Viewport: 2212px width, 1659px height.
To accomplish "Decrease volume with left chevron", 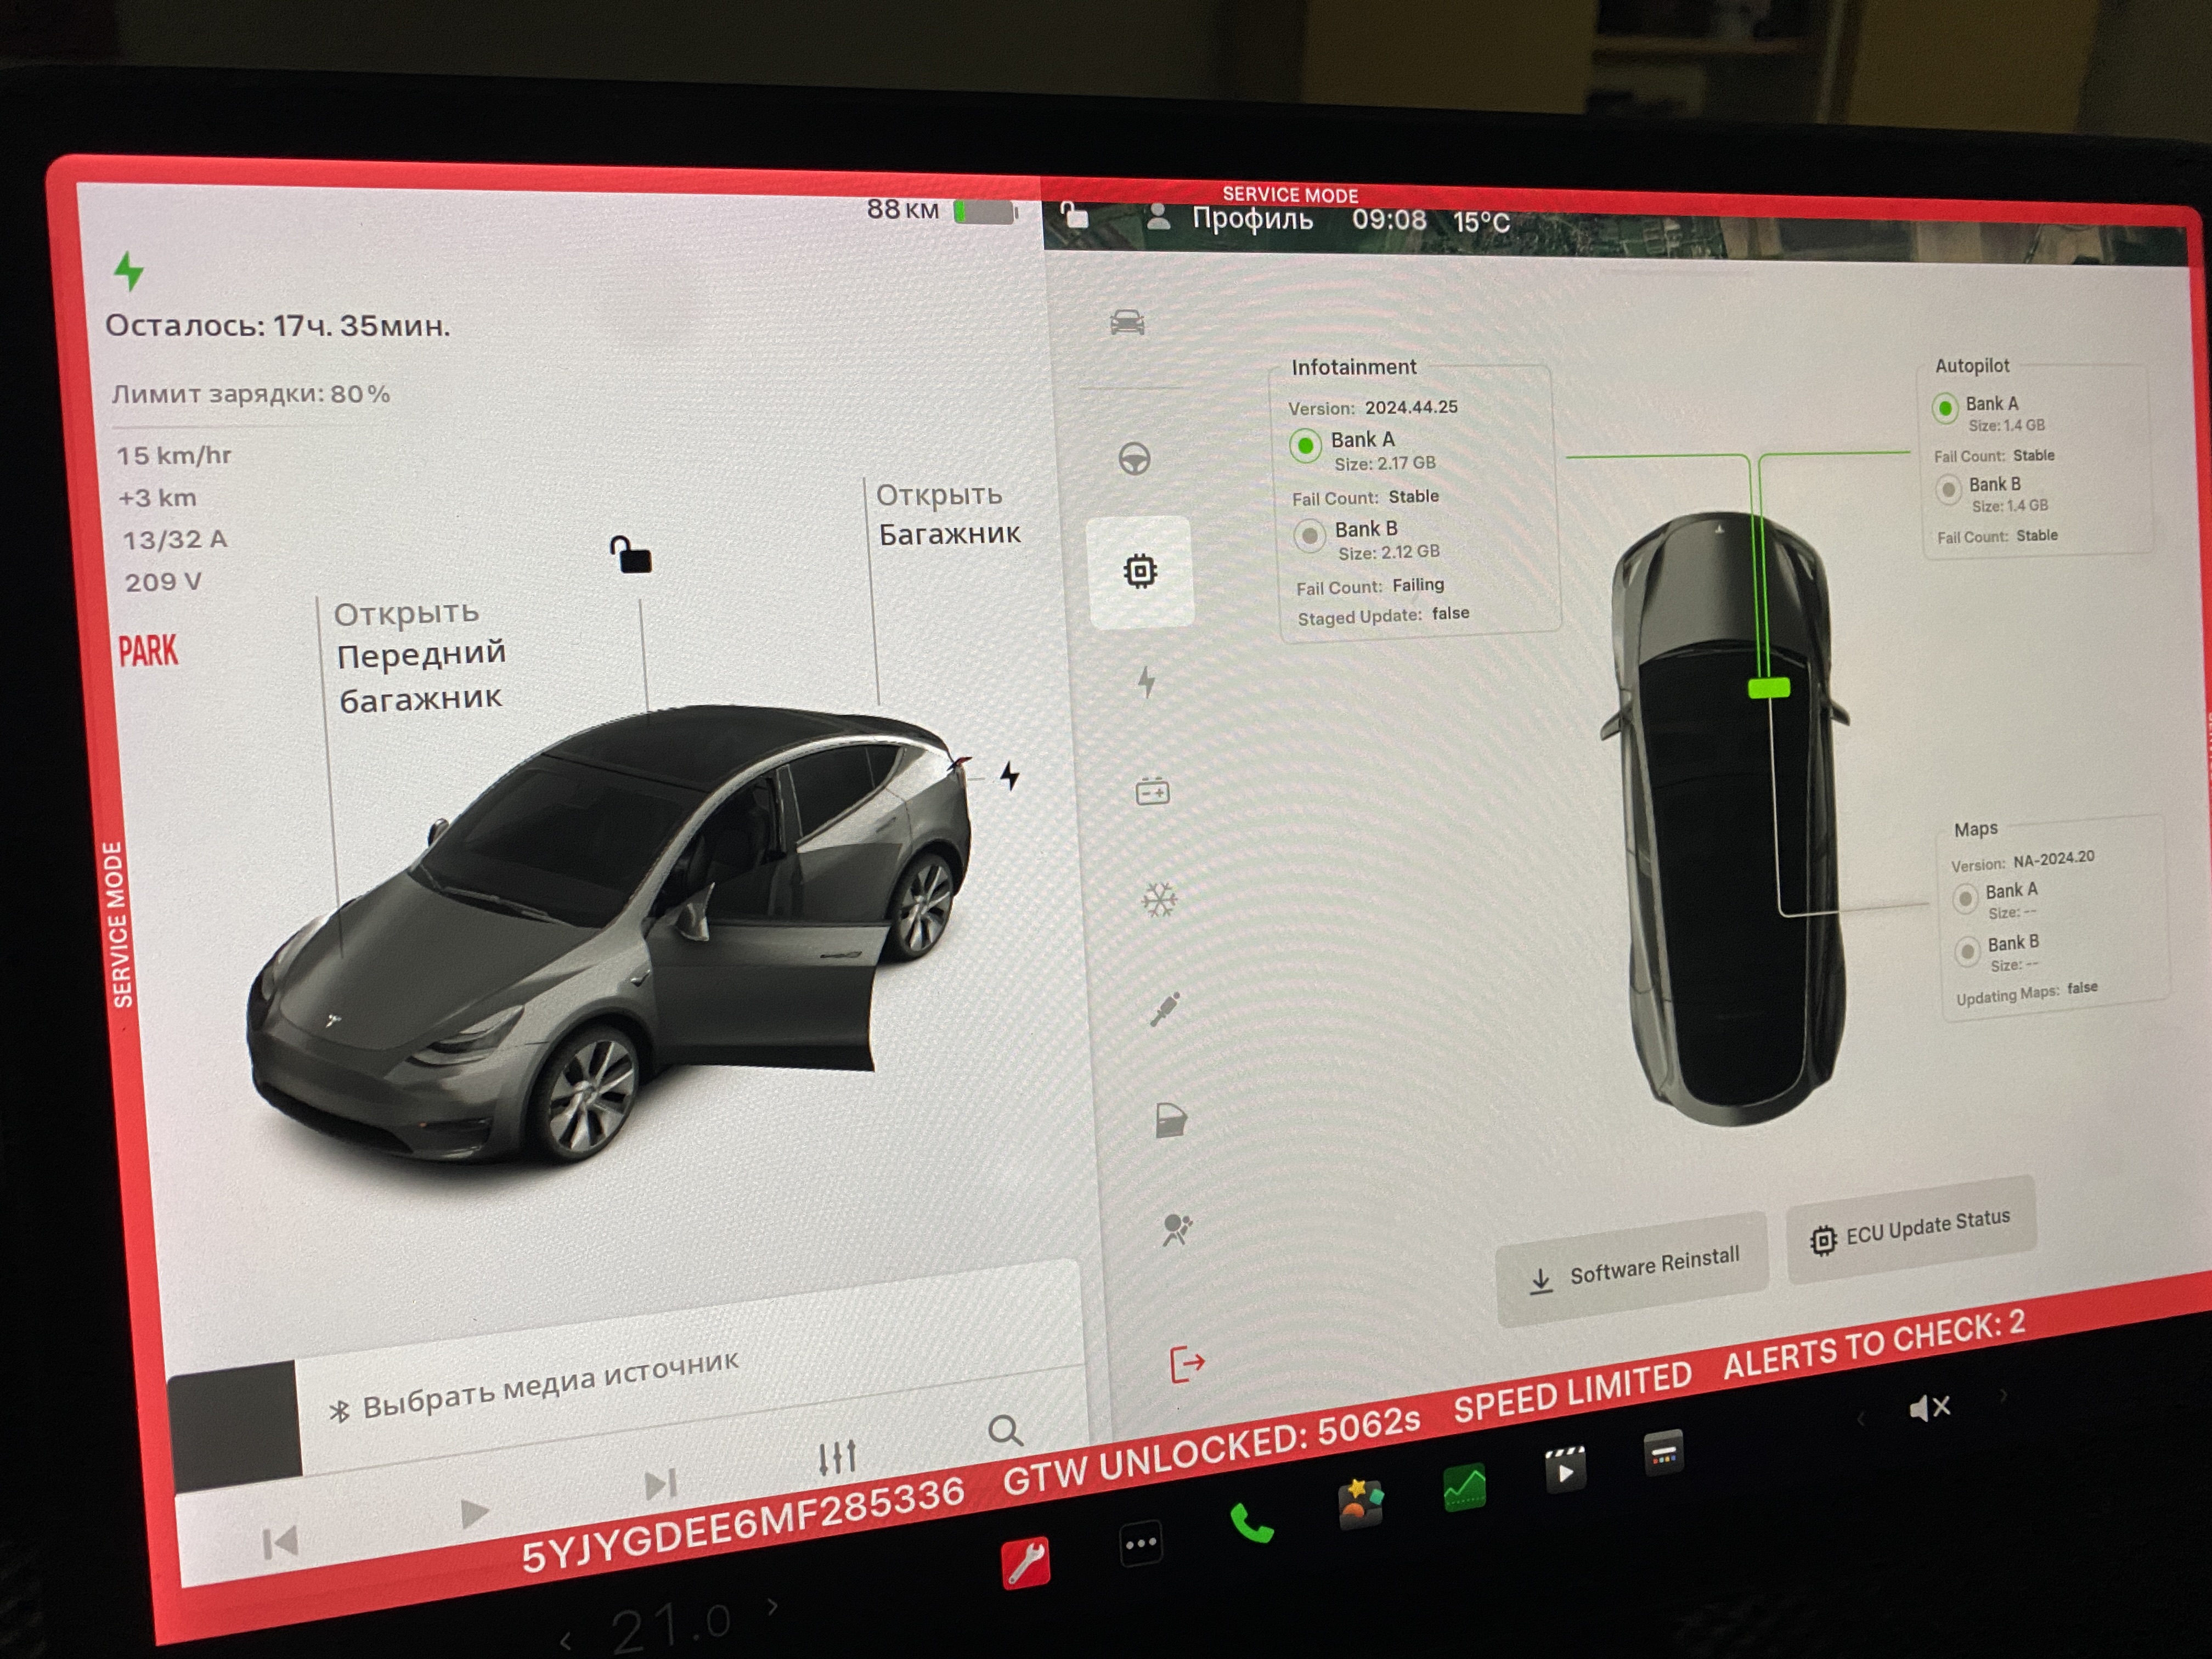I will tap(1860, 1419).
